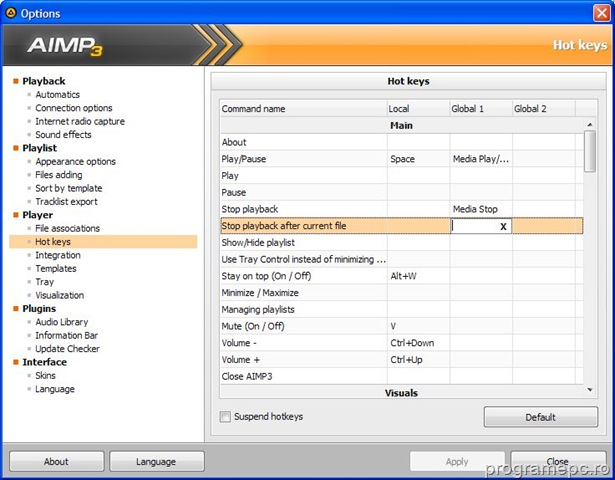Click the Media Stop hotkey cell
This screenshot has width=615, height=480.
pyautogui.click(x=481, y=209)
